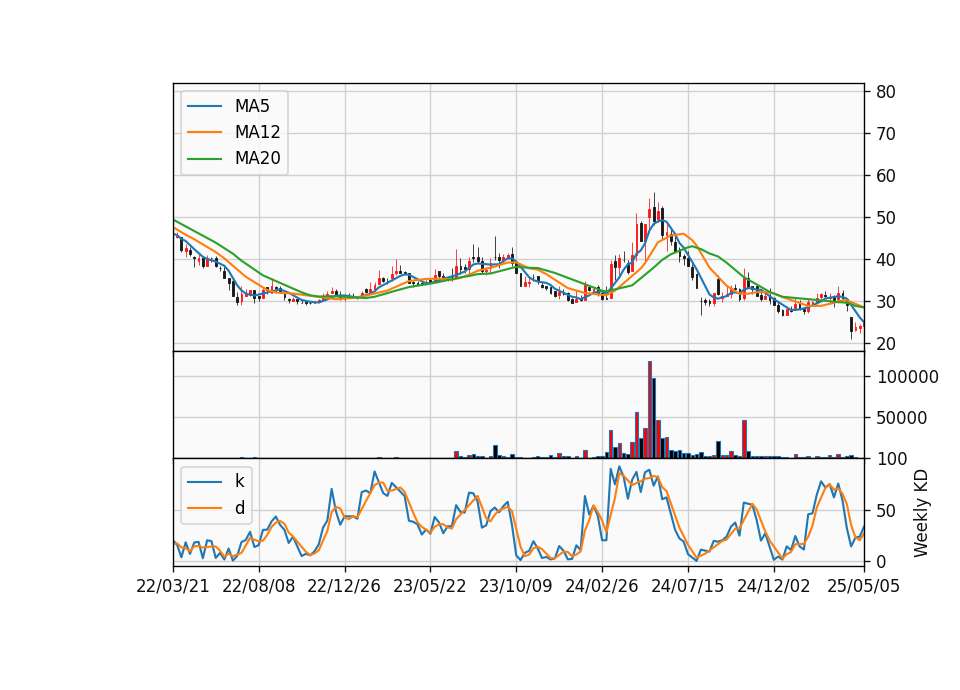Click the 22/03/21 date tick label
Screen dimensions: 960x690
pos(173,586)
